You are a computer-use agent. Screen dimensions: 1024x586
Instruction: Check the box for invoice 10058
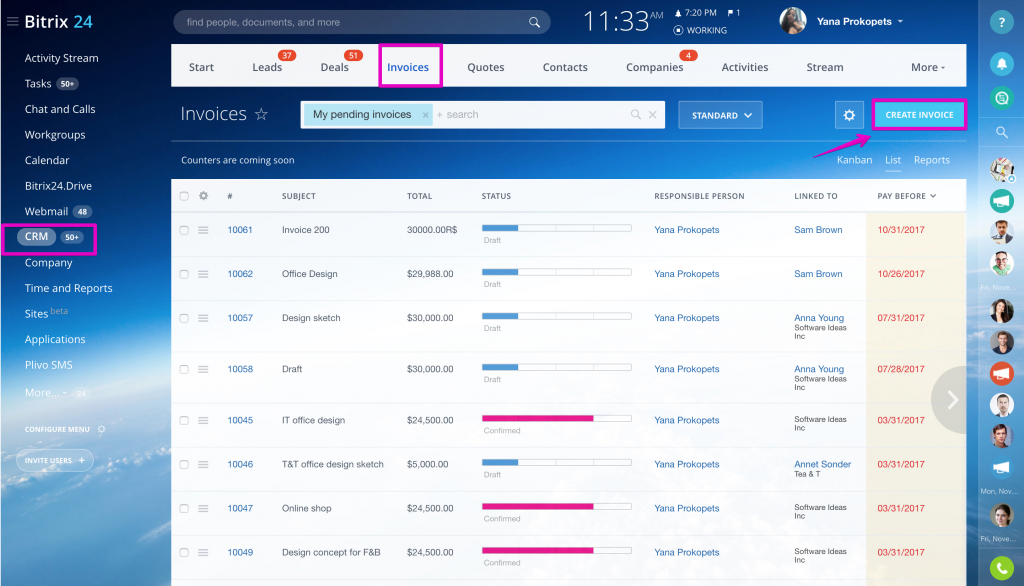(x=184, y=369)
